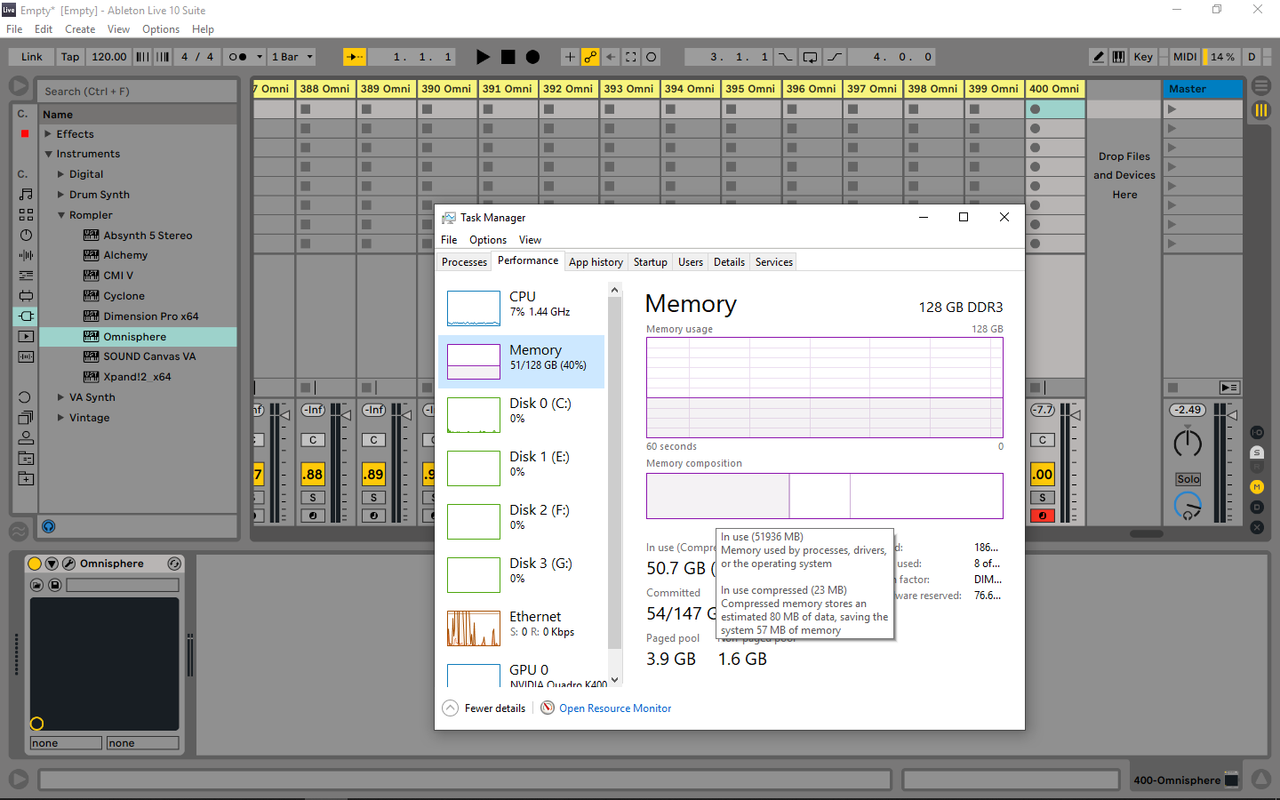Screen dimensions: 1280x800
Task: Open the metronome settings dropdown arrow
Action: (x=260, y=57)
